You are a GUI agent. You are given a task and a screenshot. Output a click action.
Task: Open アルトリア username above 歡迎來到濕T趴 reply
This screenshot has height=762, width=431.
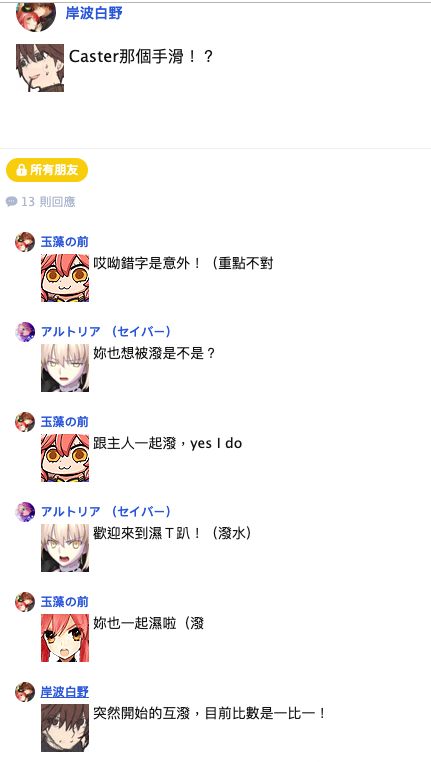tap(106, 512)
